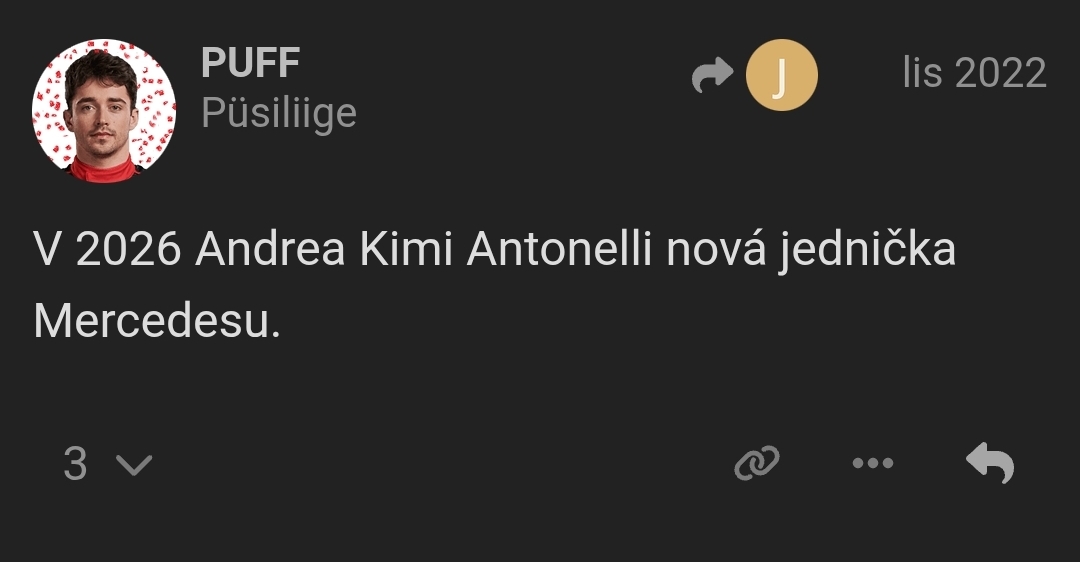Open the yellow J user avatar
The height and width of the screenshot is (562, 1080).
[781, 76]
